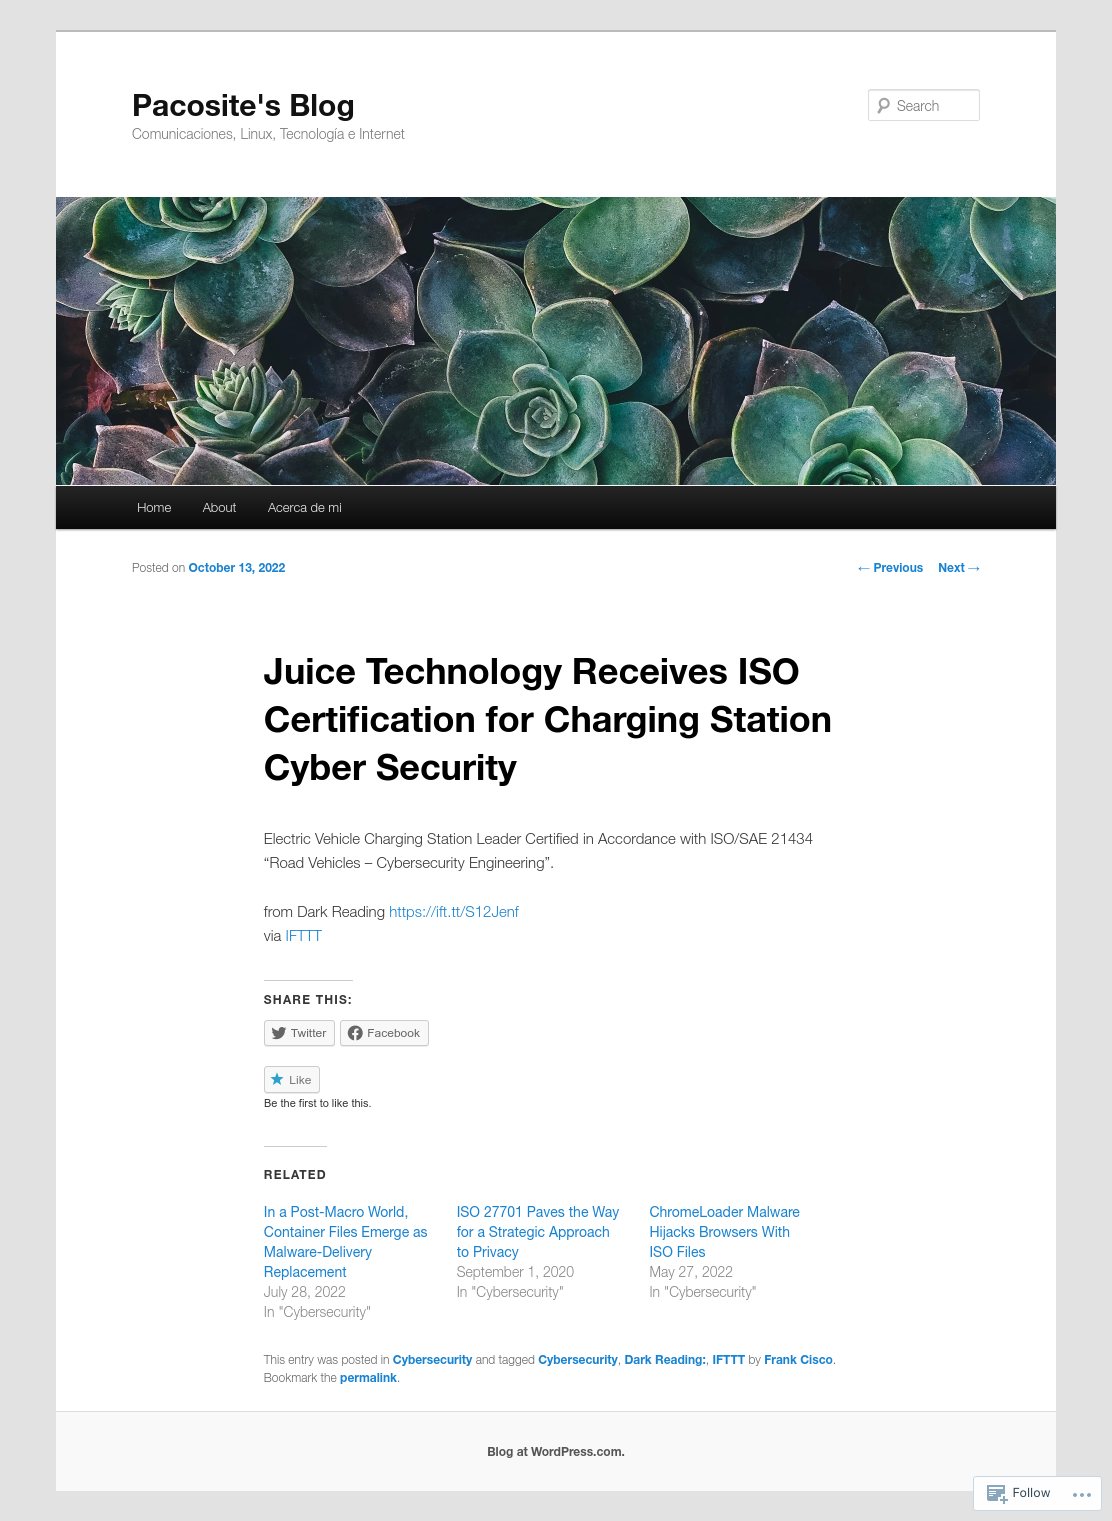Click the Twitter bird icon
This screenshot has height=1521, width=1112.
[x=279, y=1033]
